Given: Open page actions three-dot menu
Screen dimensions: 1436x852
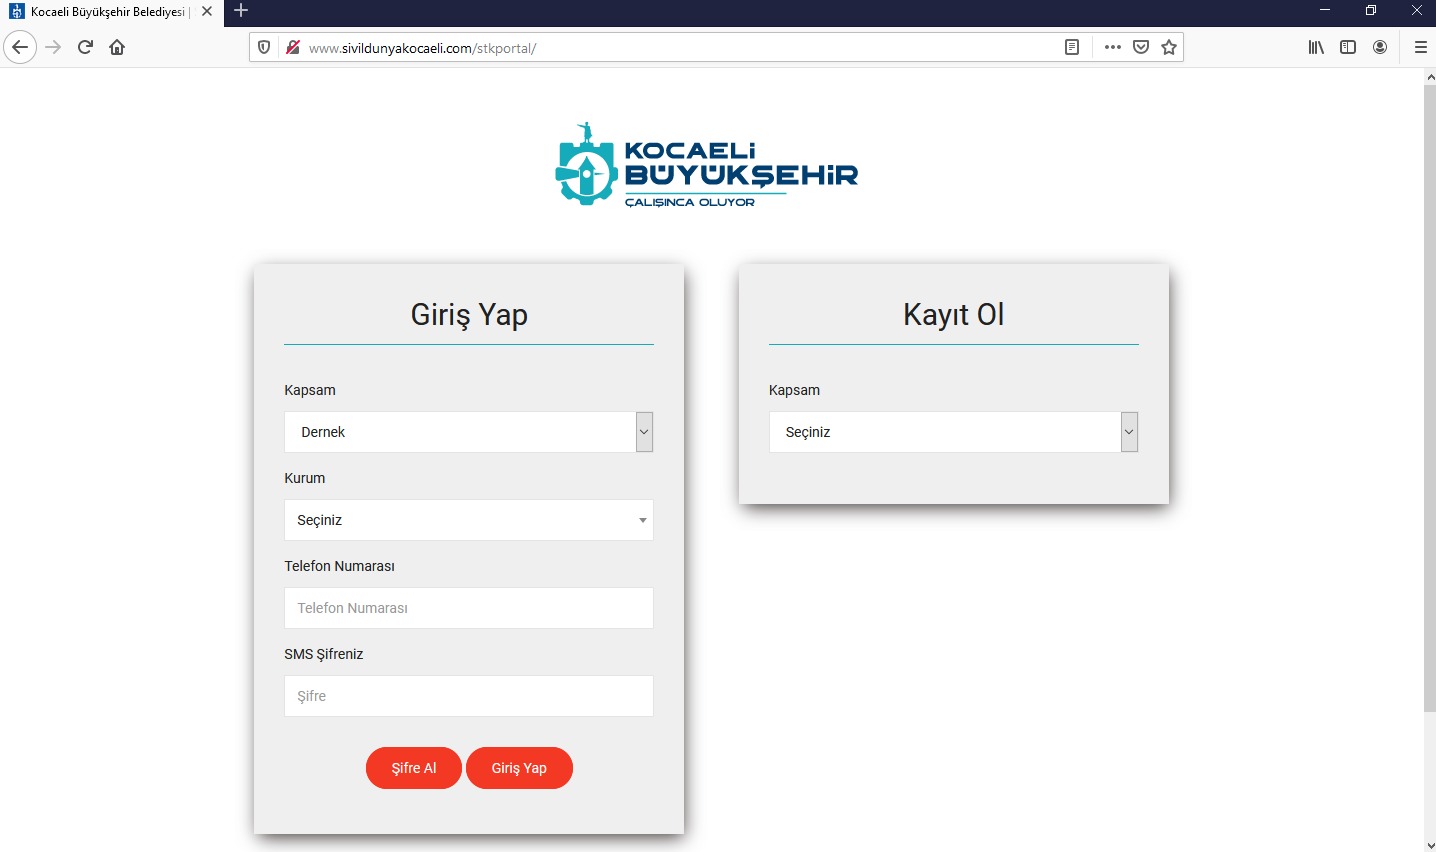Looking at the screenshot, I should 1113,47.
